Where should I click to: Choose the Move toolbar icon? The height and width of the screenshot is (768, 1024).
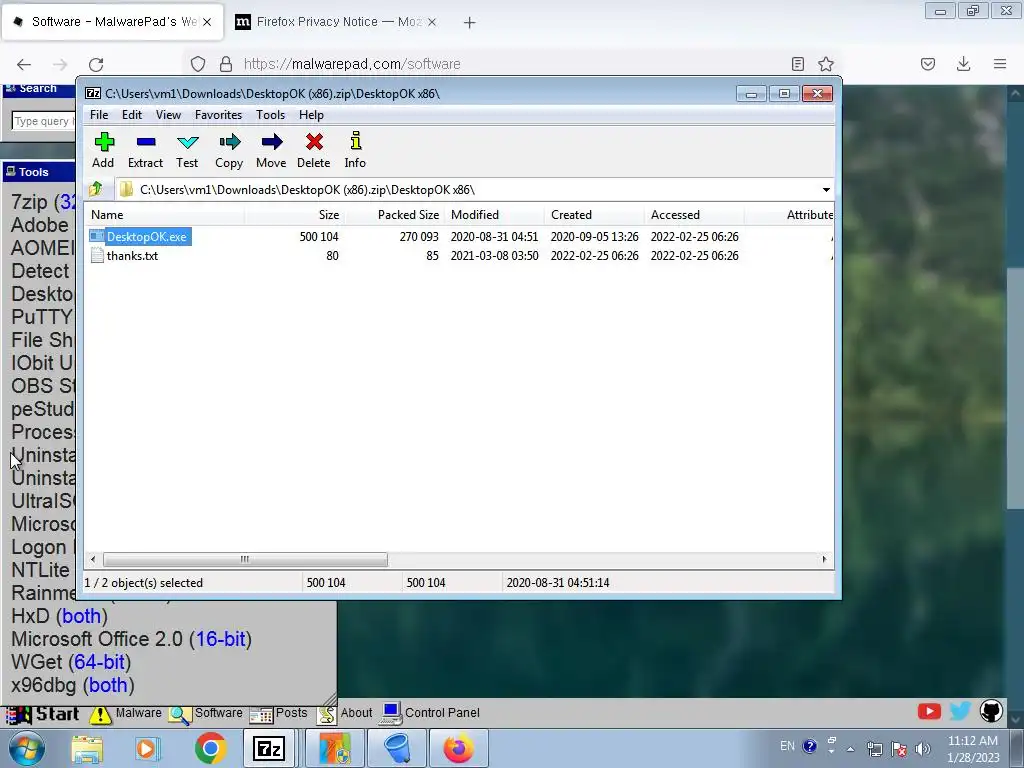tap(271, 150)
